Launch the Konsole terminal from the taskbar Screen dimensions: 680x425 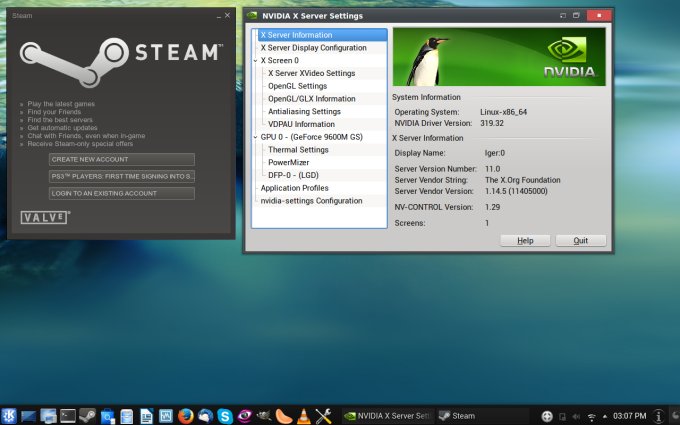pos(68,416)
